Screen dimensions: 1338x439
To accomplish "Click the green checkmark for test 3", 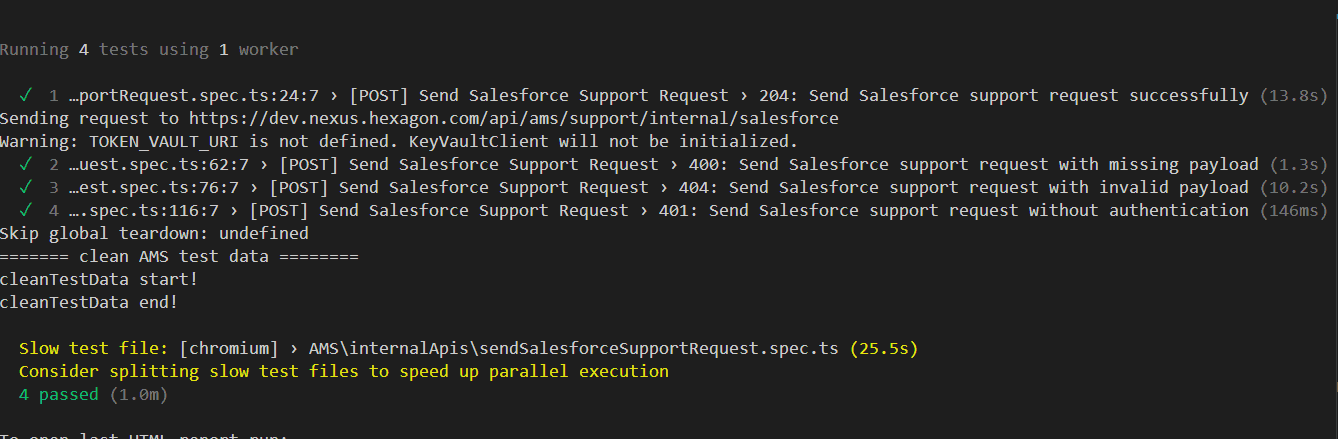I will (x=26, y=187).
